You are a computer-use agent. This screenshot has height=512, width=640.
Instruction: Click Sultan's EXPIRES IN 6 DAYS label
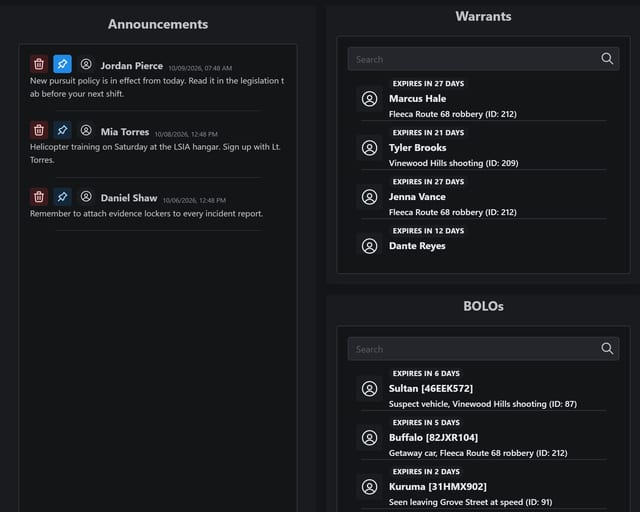point(426,374)
